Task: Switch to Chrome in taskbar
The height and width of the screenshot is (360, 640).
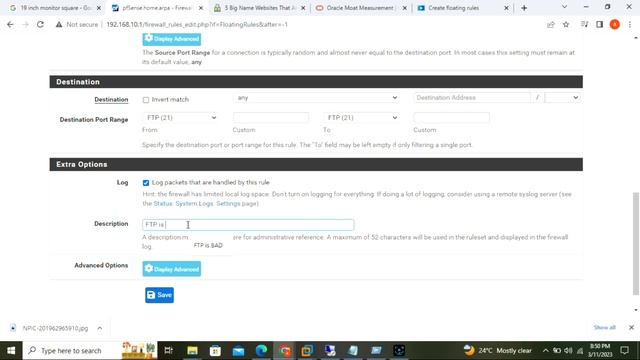Action: pos(284,350)
